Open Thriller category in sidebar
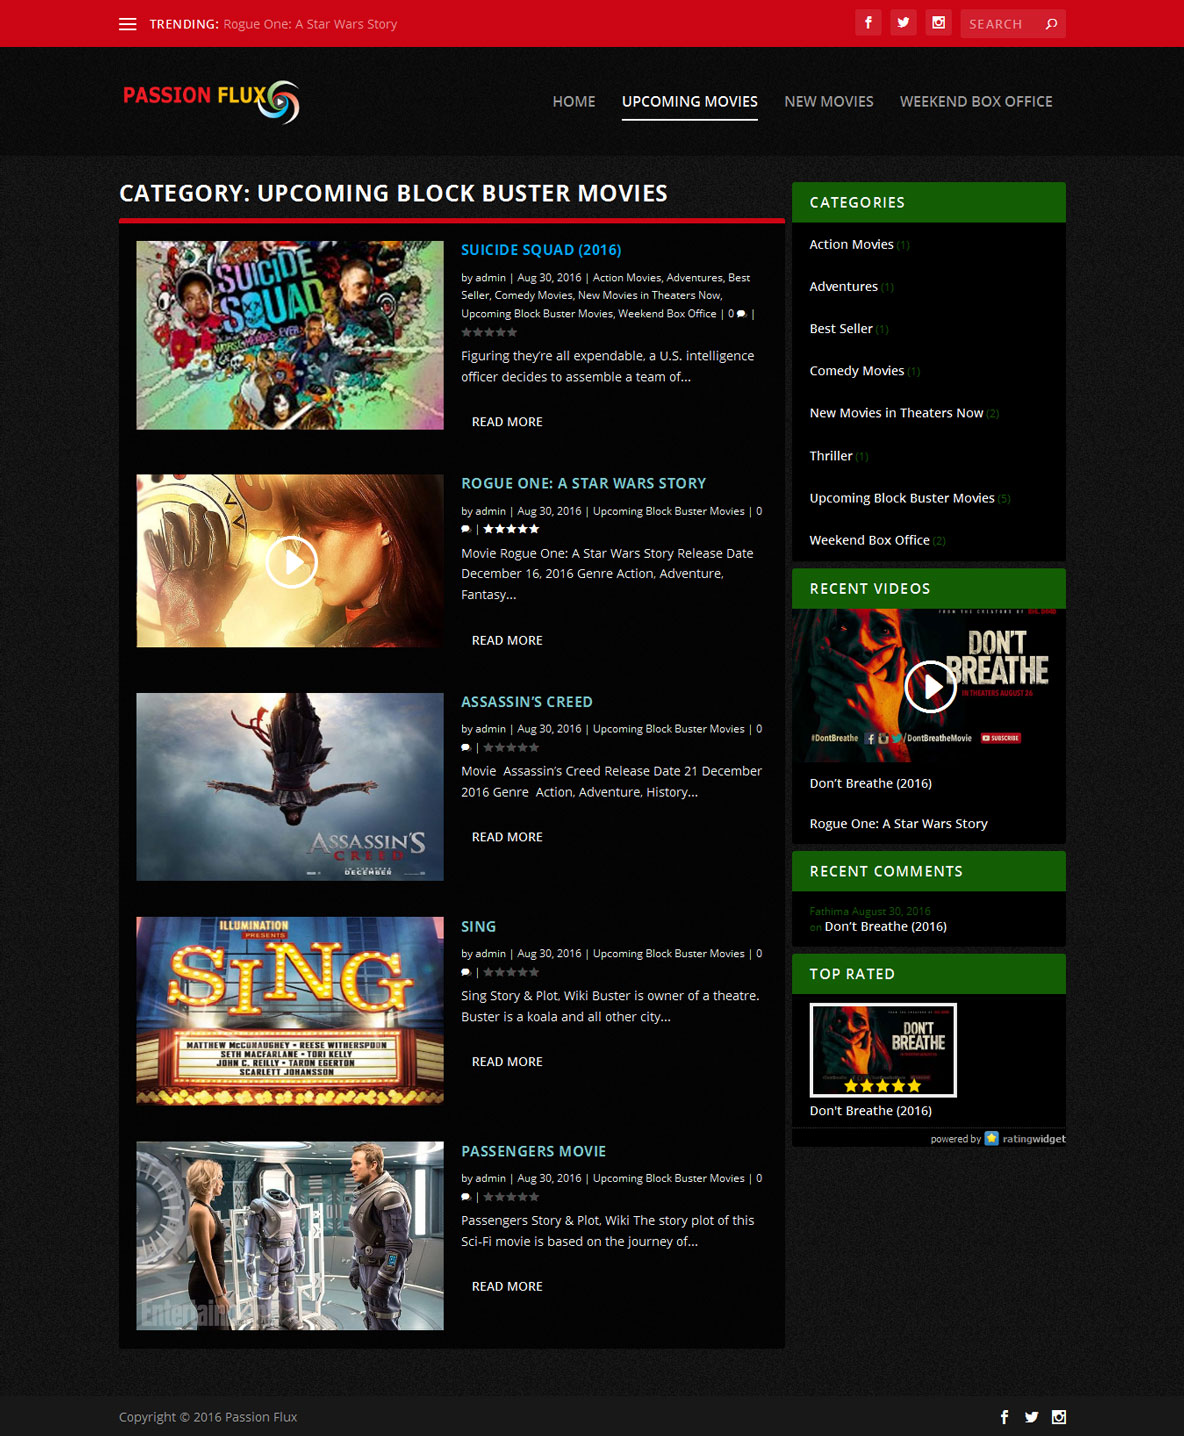Image resolution: width=1184 pixels, height=1436 pixels. [831, 456]
